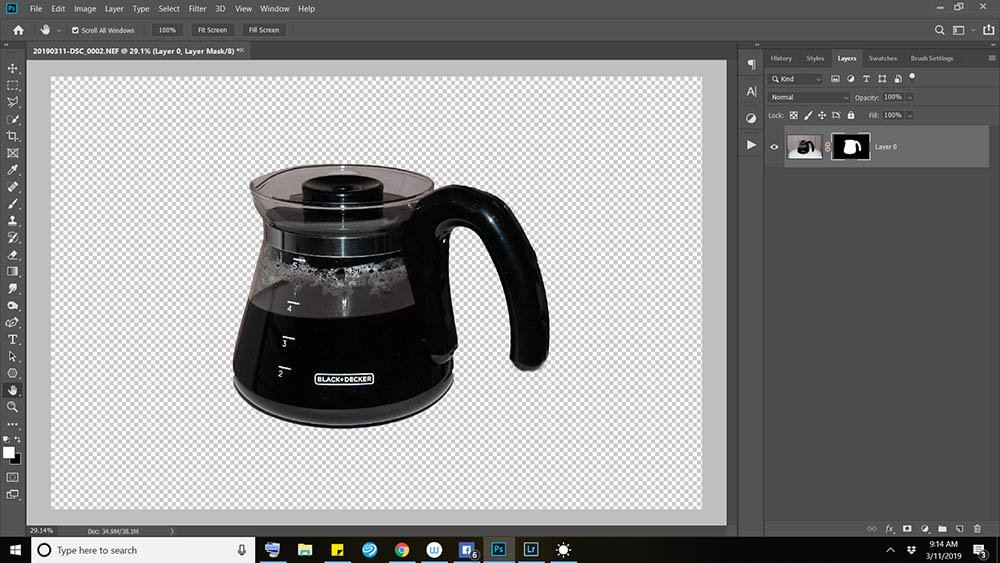Open the Image menu
The image size is (1000, 563).
[x=85, y=9]
